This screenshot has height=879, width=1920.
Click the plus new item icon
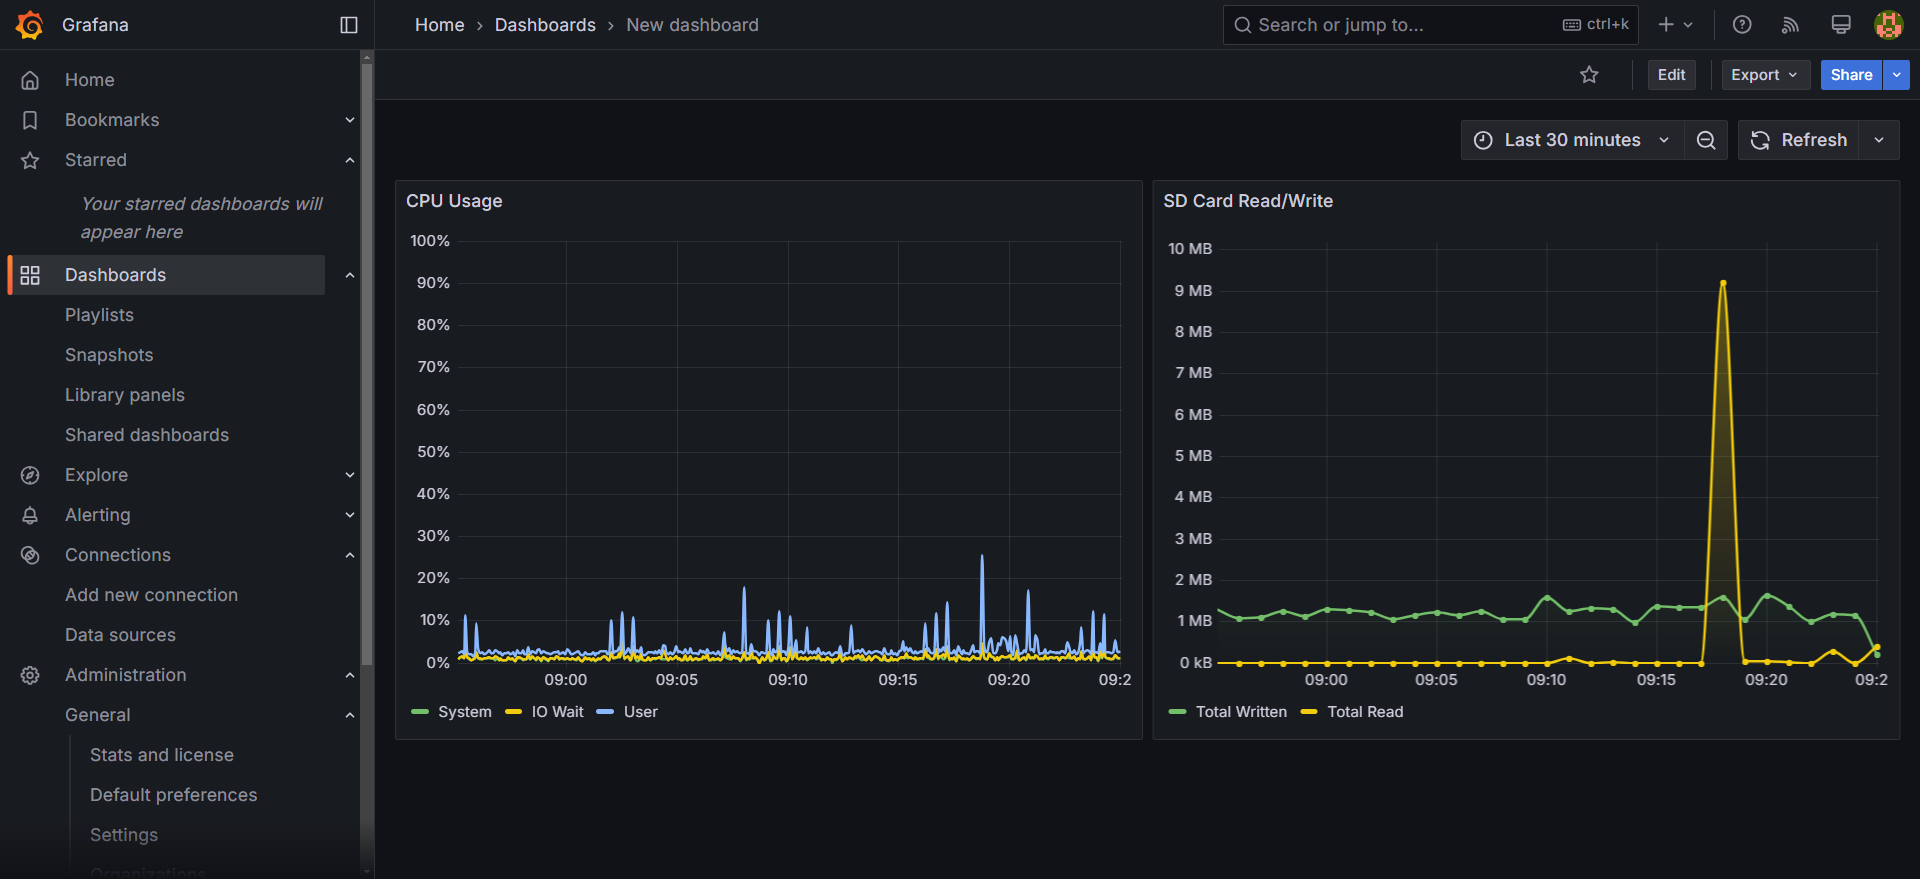(1674, 25)
